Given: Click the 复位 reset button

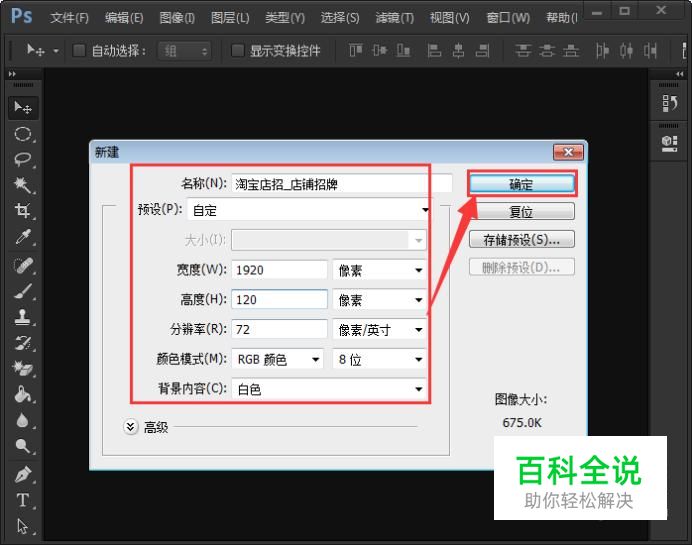Looking at the screenshot, I should [x=522, y=212].
